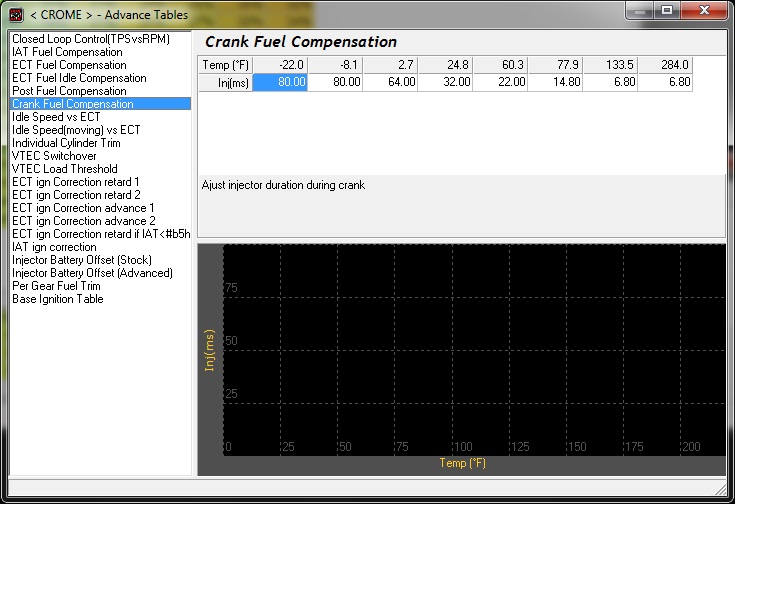Open Post Fuel Compensation table

(x=69, y=91)
